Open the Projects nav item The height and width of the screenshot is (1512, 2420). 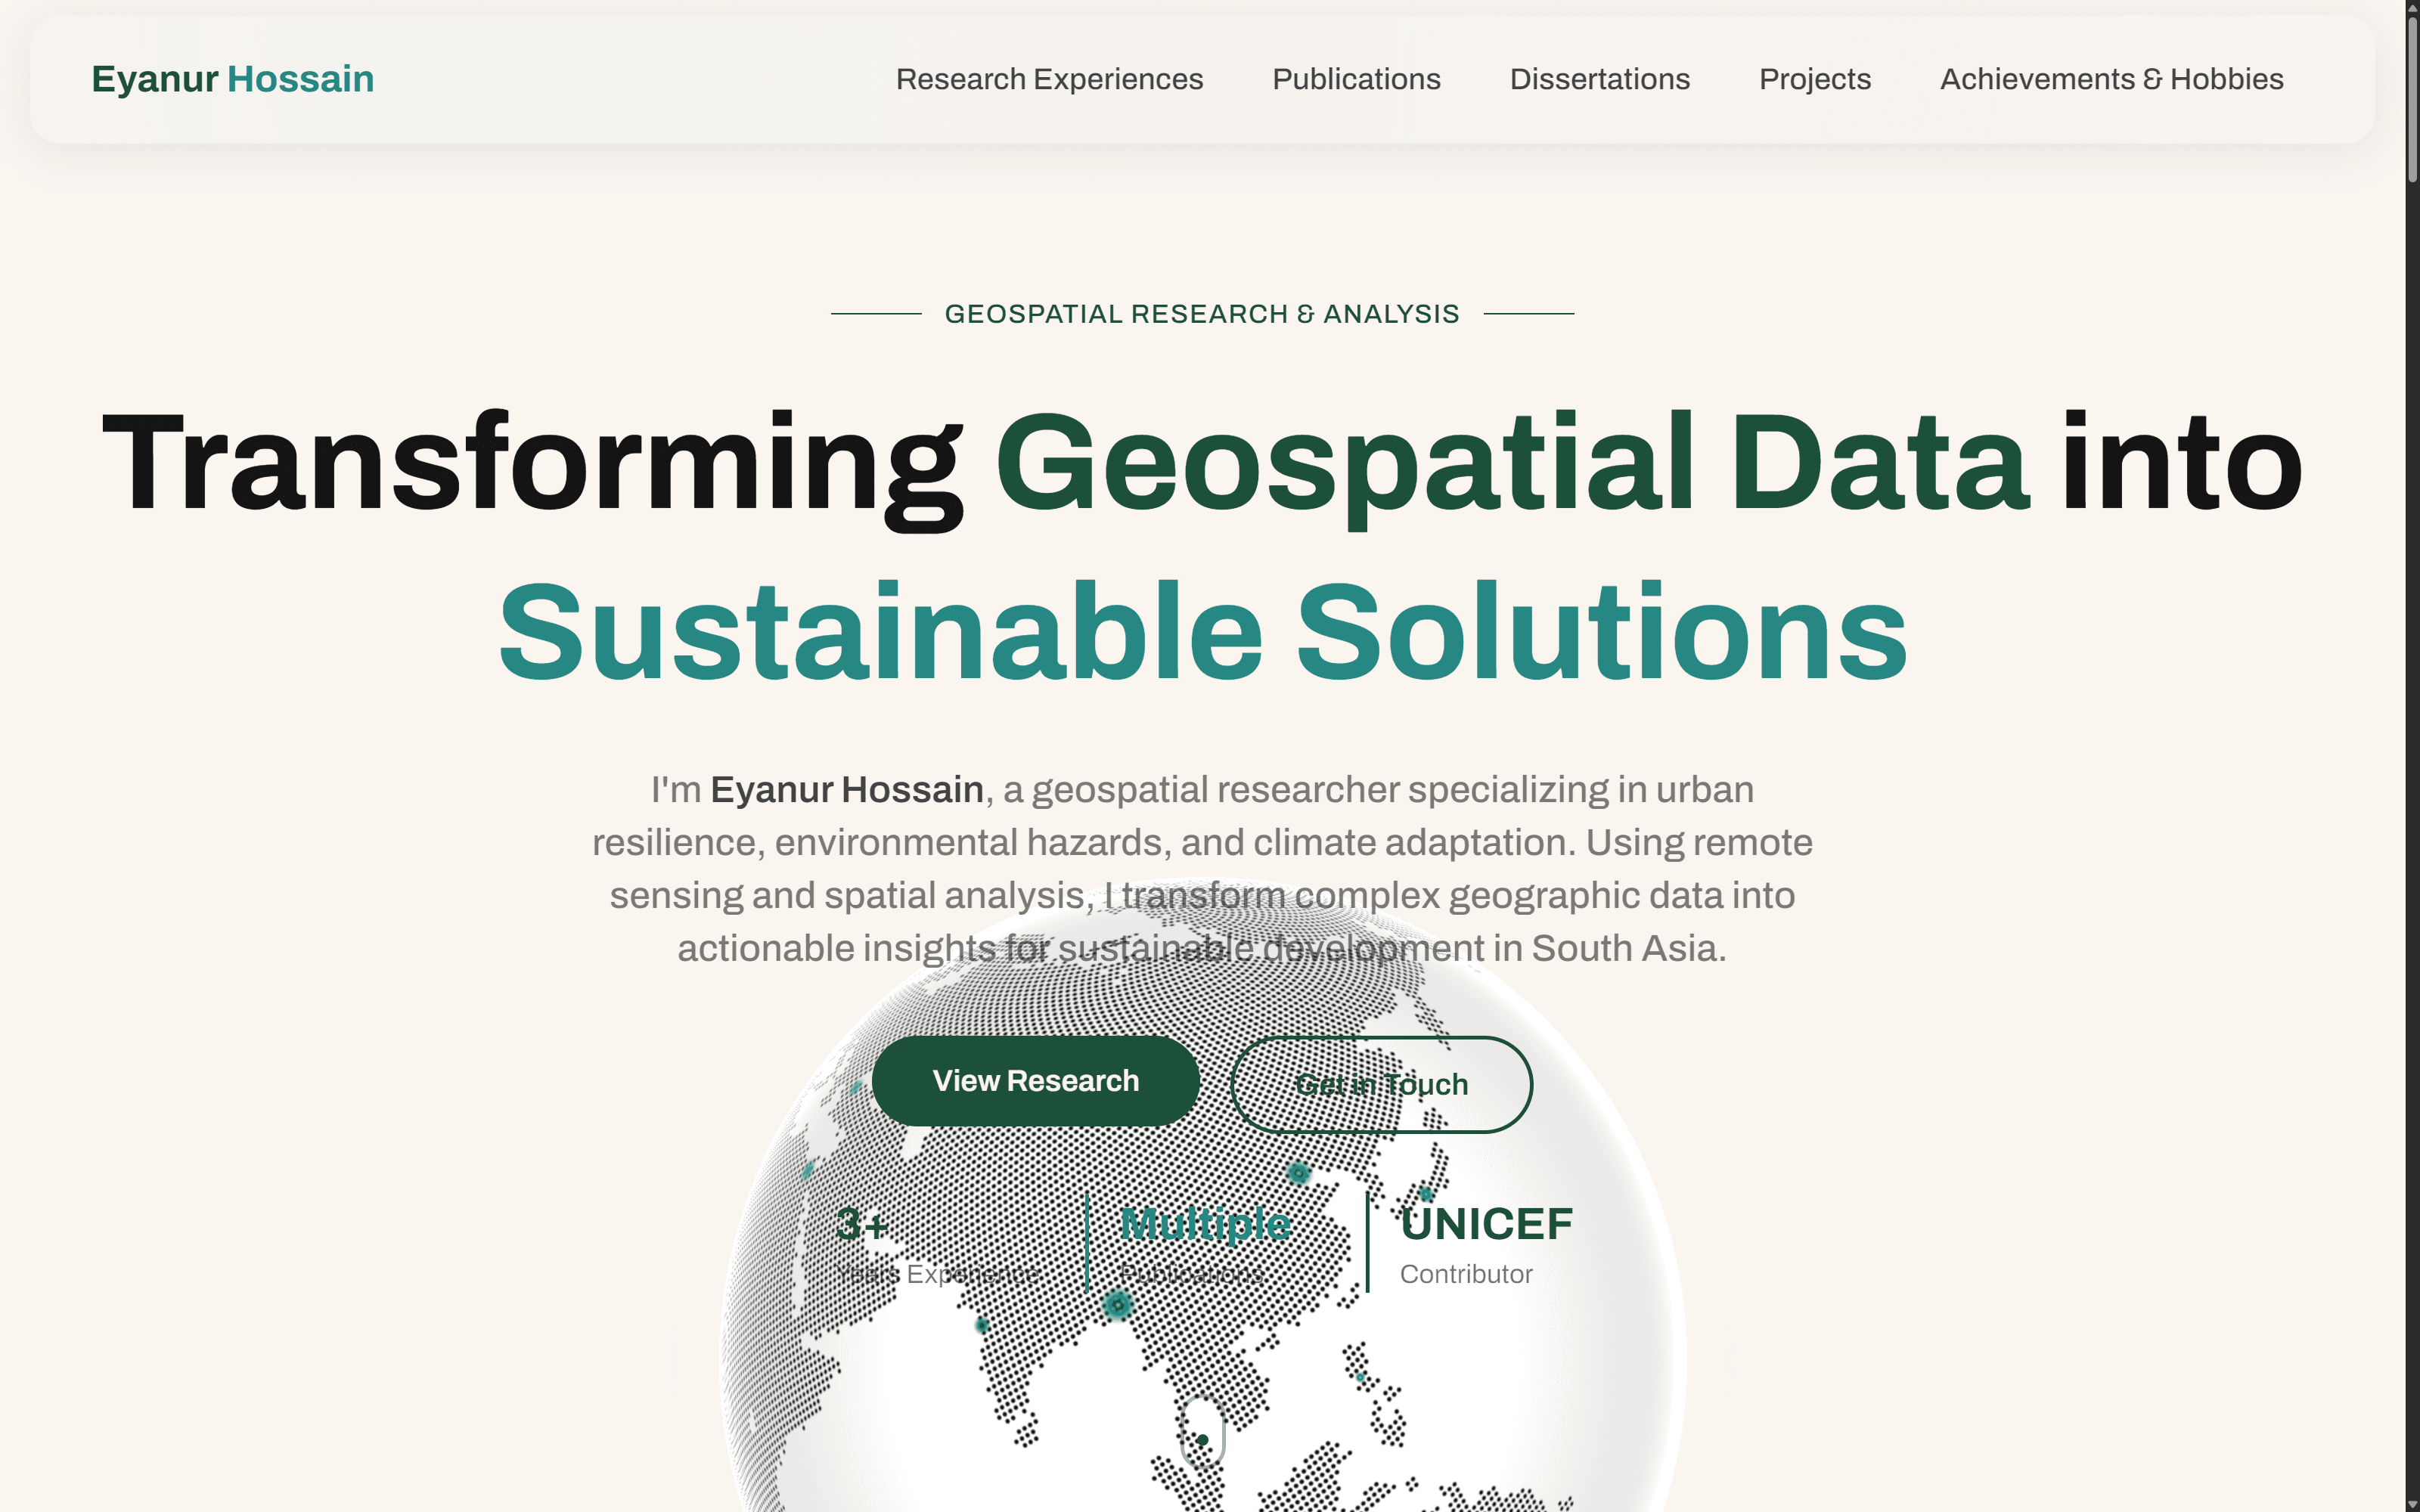tap(1814, 79)
